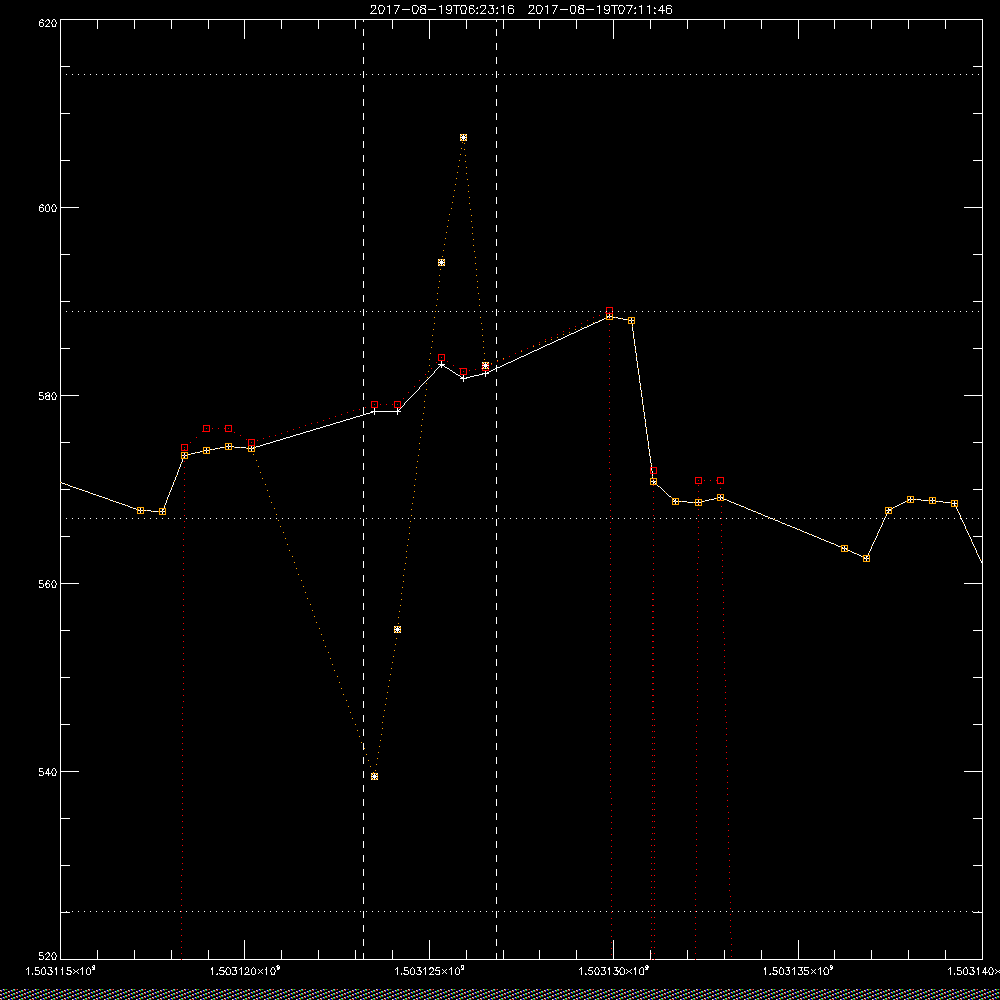The image size is (1000, 1000).
Task: Select the lowest orange data point near 539
Action: pos(374,776)
